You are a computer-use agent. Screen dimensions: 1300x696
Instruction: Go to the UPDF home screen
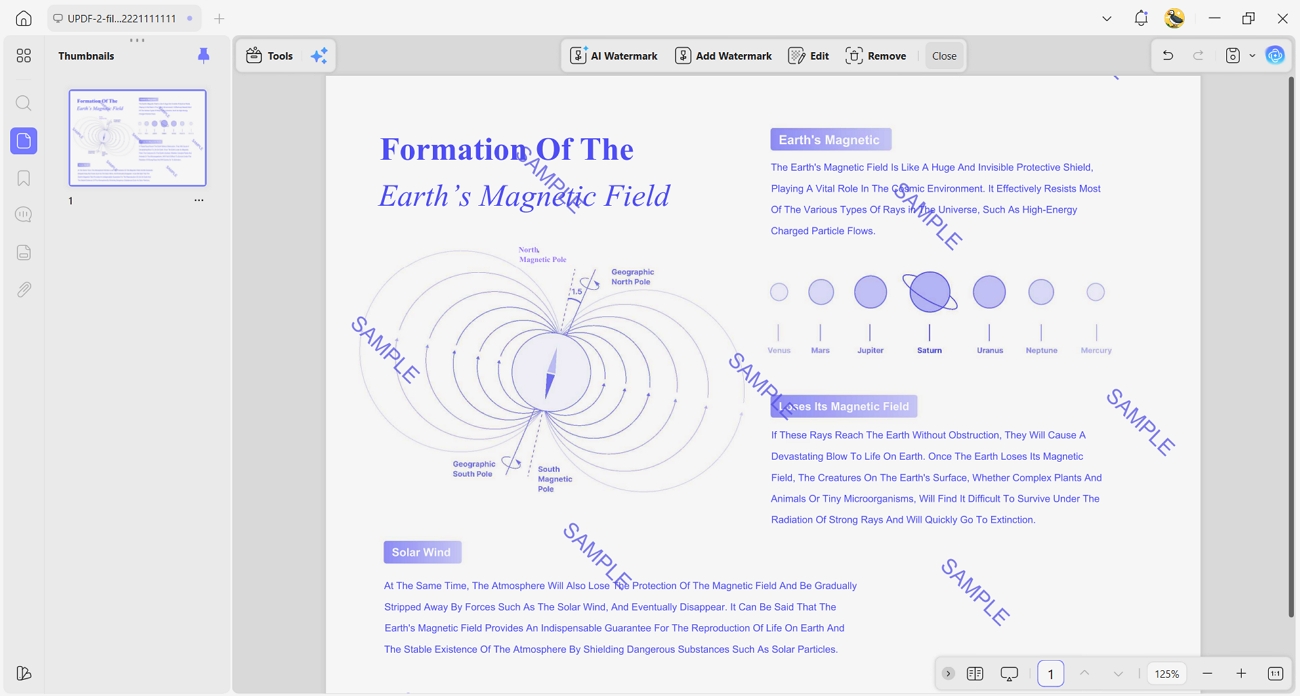pos(23,18)
